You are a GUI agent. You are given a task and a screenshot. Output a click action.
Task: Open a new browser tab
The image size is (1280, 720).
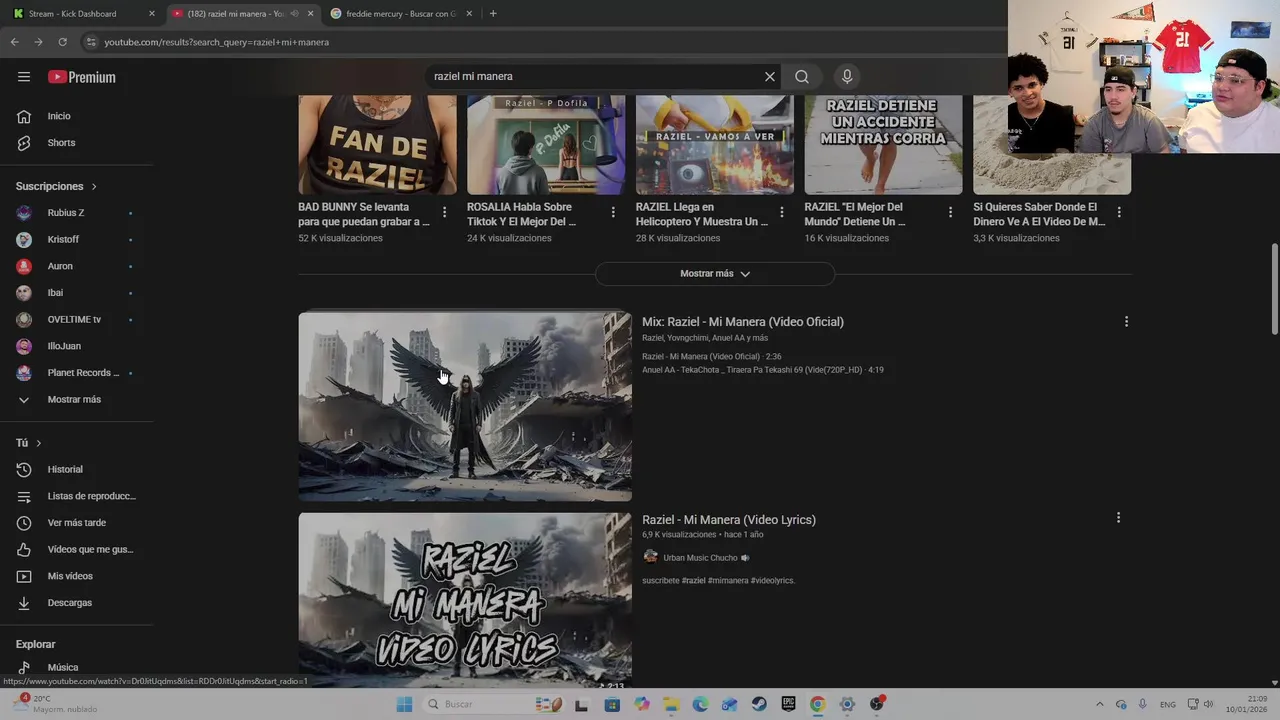pyautogui.click(x=493, y=14)
